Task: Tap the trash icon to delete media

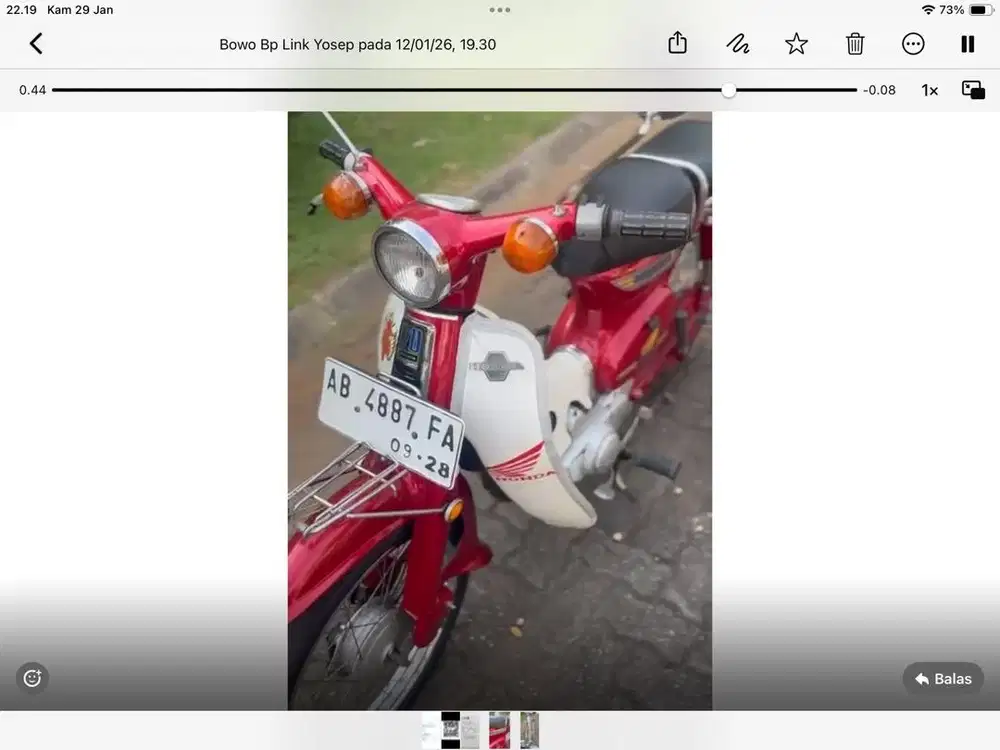Action: (855, 43)
